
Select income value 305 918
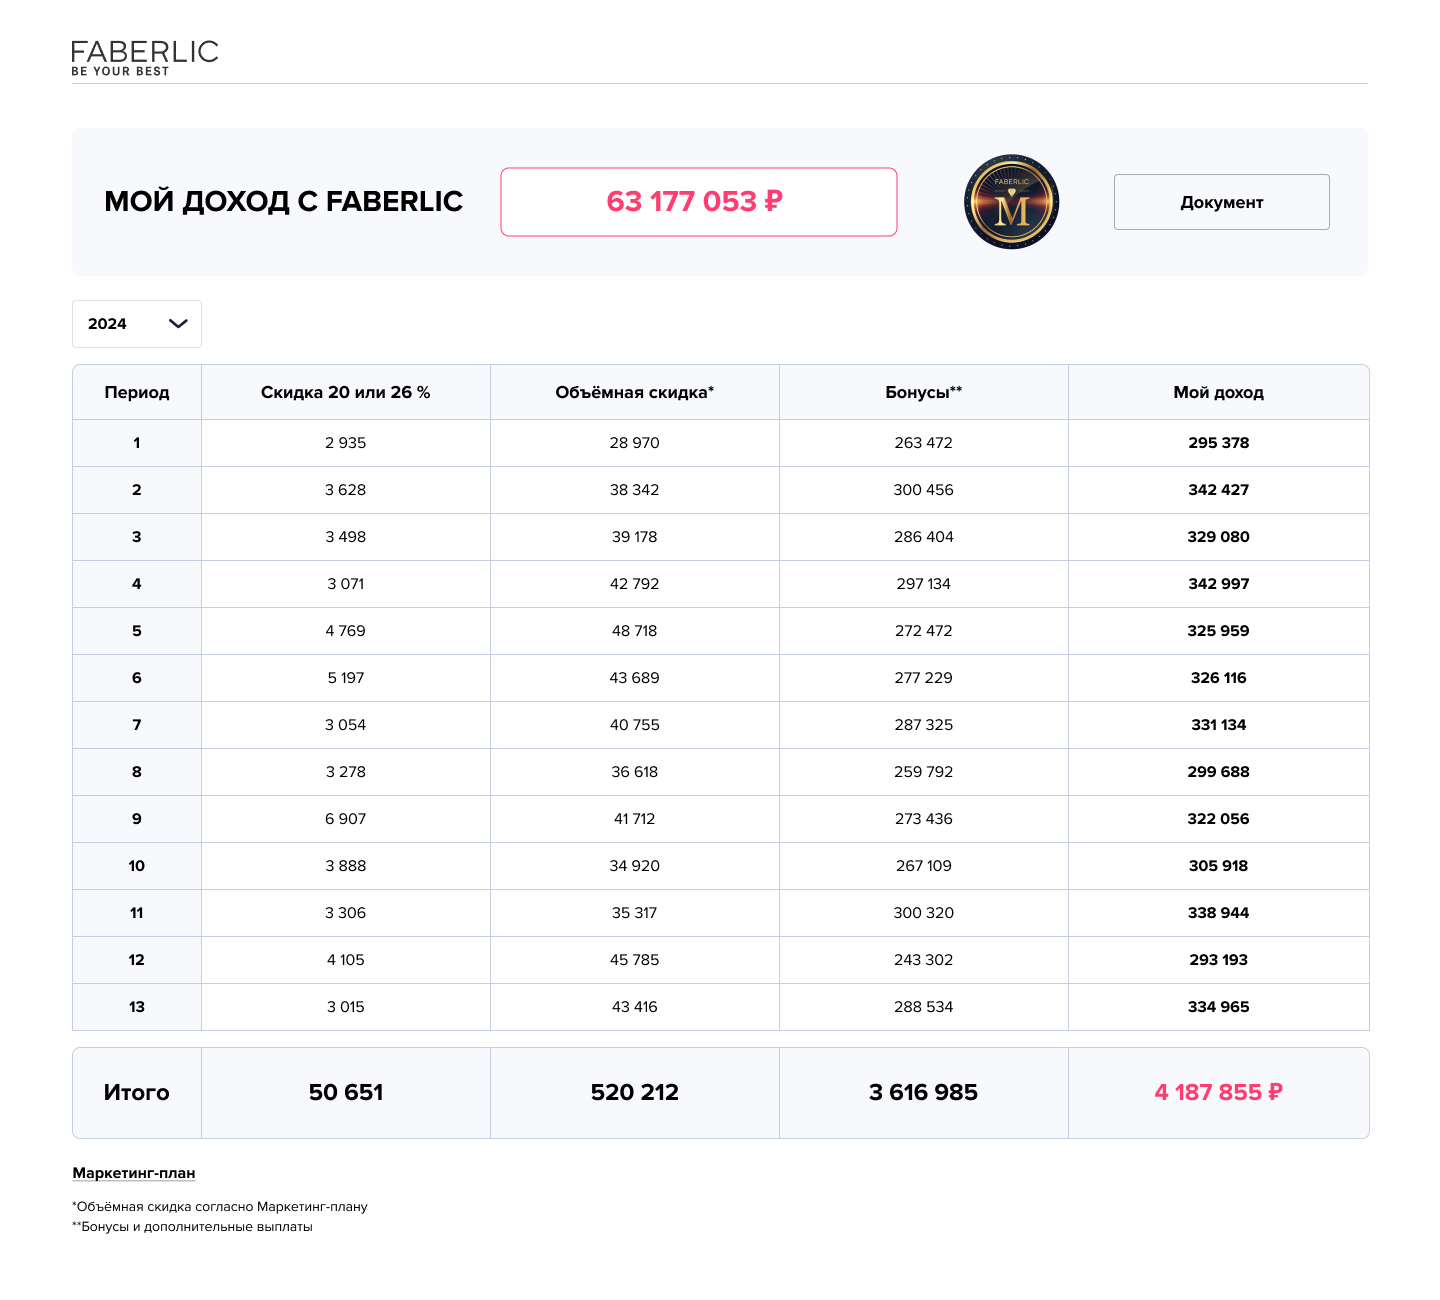click(1219, 866)
